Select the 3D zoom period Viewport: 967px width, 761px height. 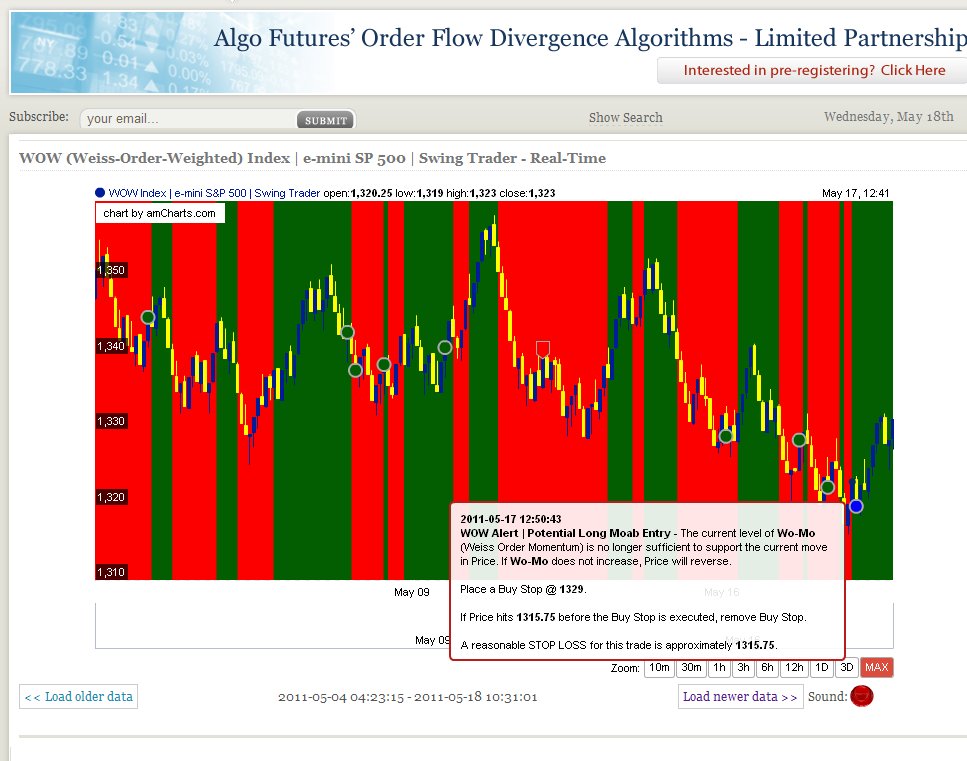coord(847,667)
